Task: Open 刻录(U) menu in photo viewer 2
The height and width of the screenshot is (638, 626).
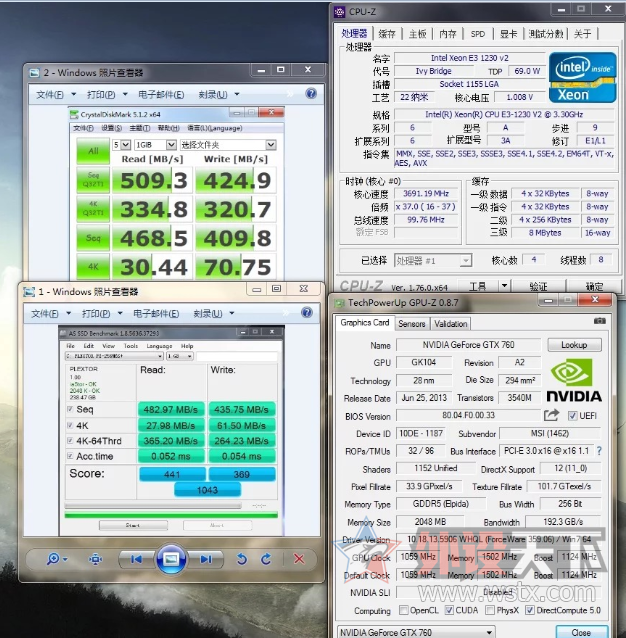Action: (218, 95)
